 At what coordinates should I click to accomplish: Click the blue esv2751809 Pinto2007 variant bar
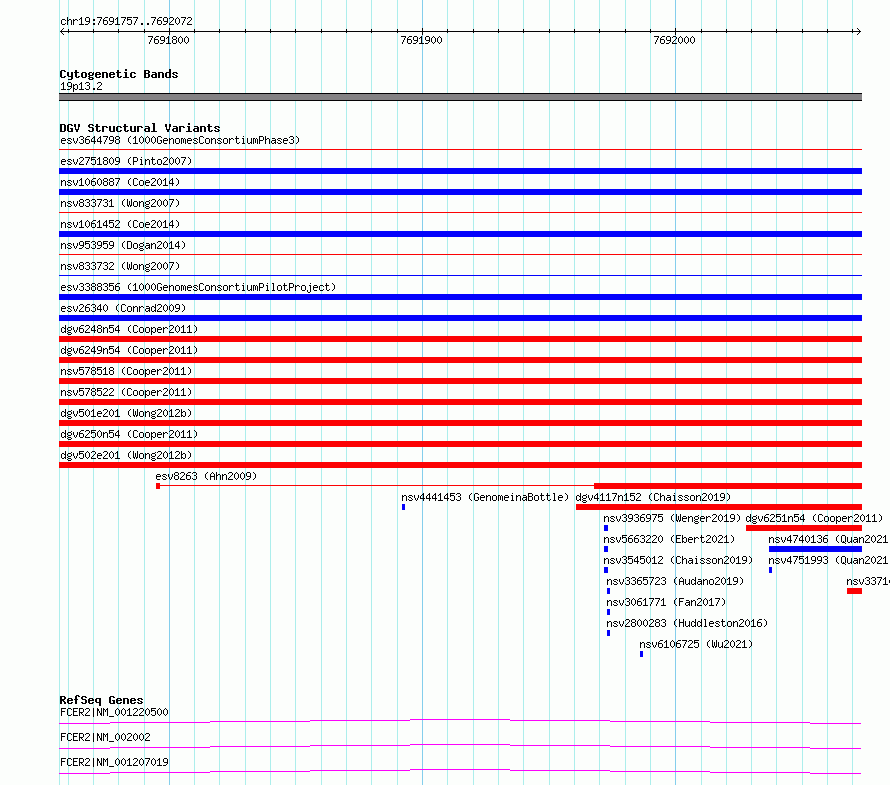pos(460,171)
